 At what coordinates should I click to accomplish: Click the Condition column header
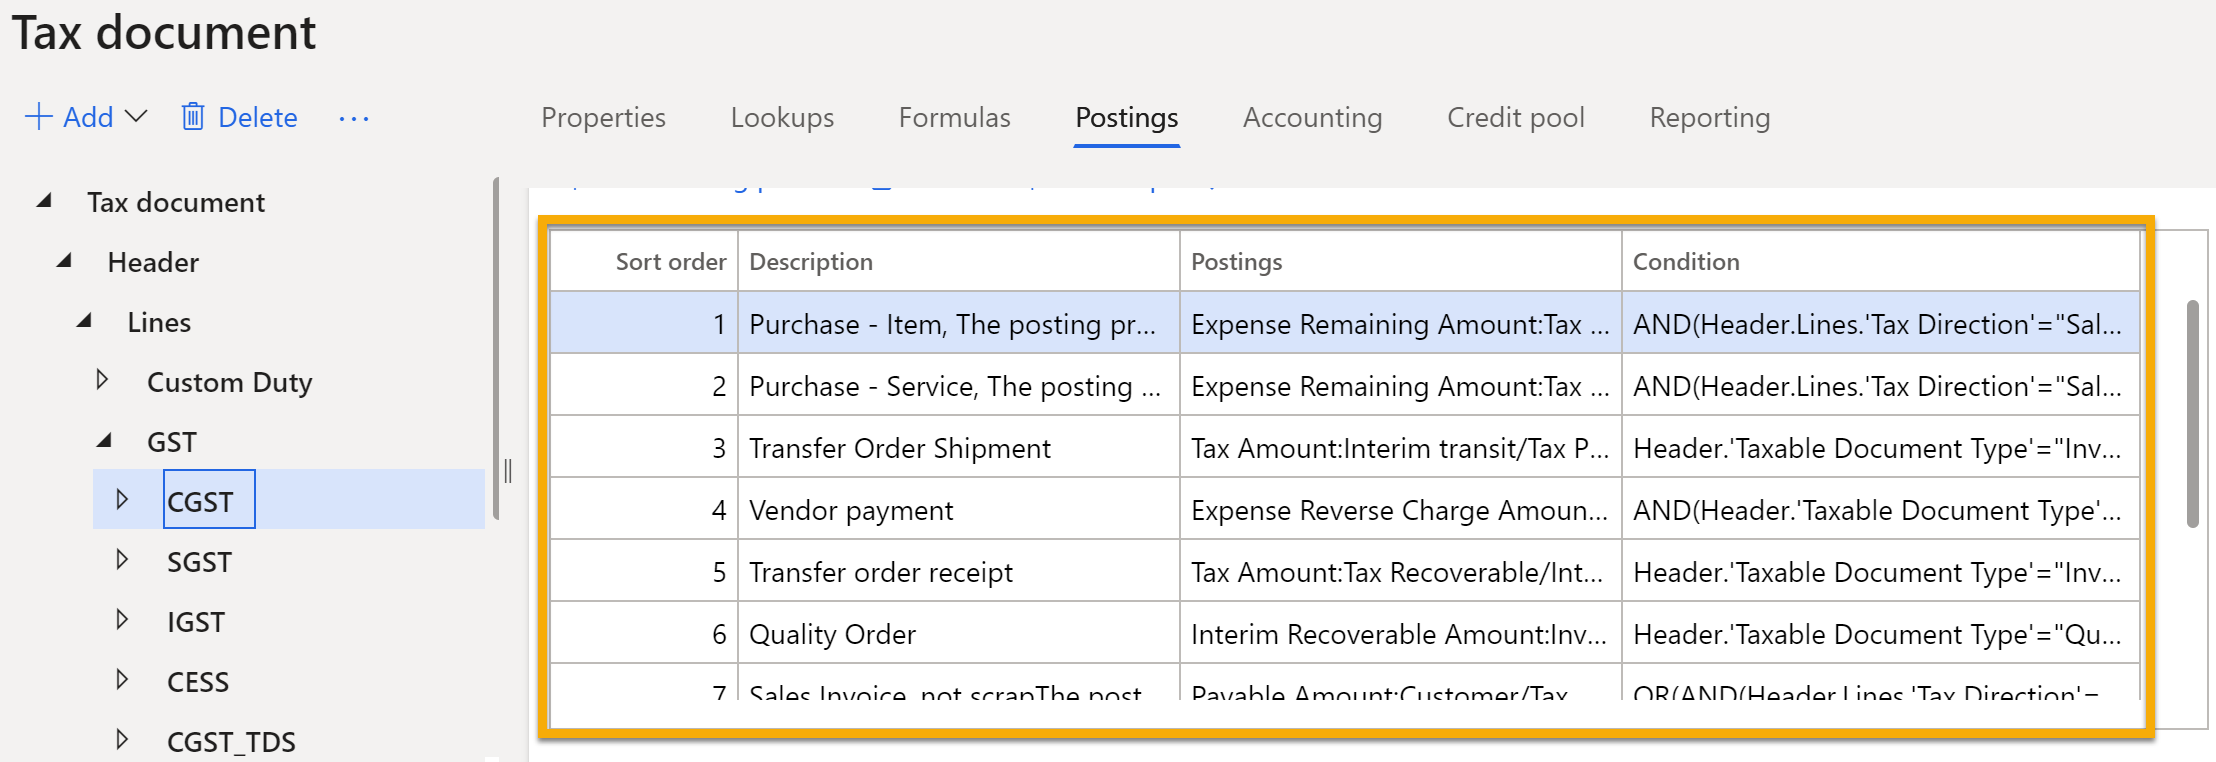pos(1880,262)
